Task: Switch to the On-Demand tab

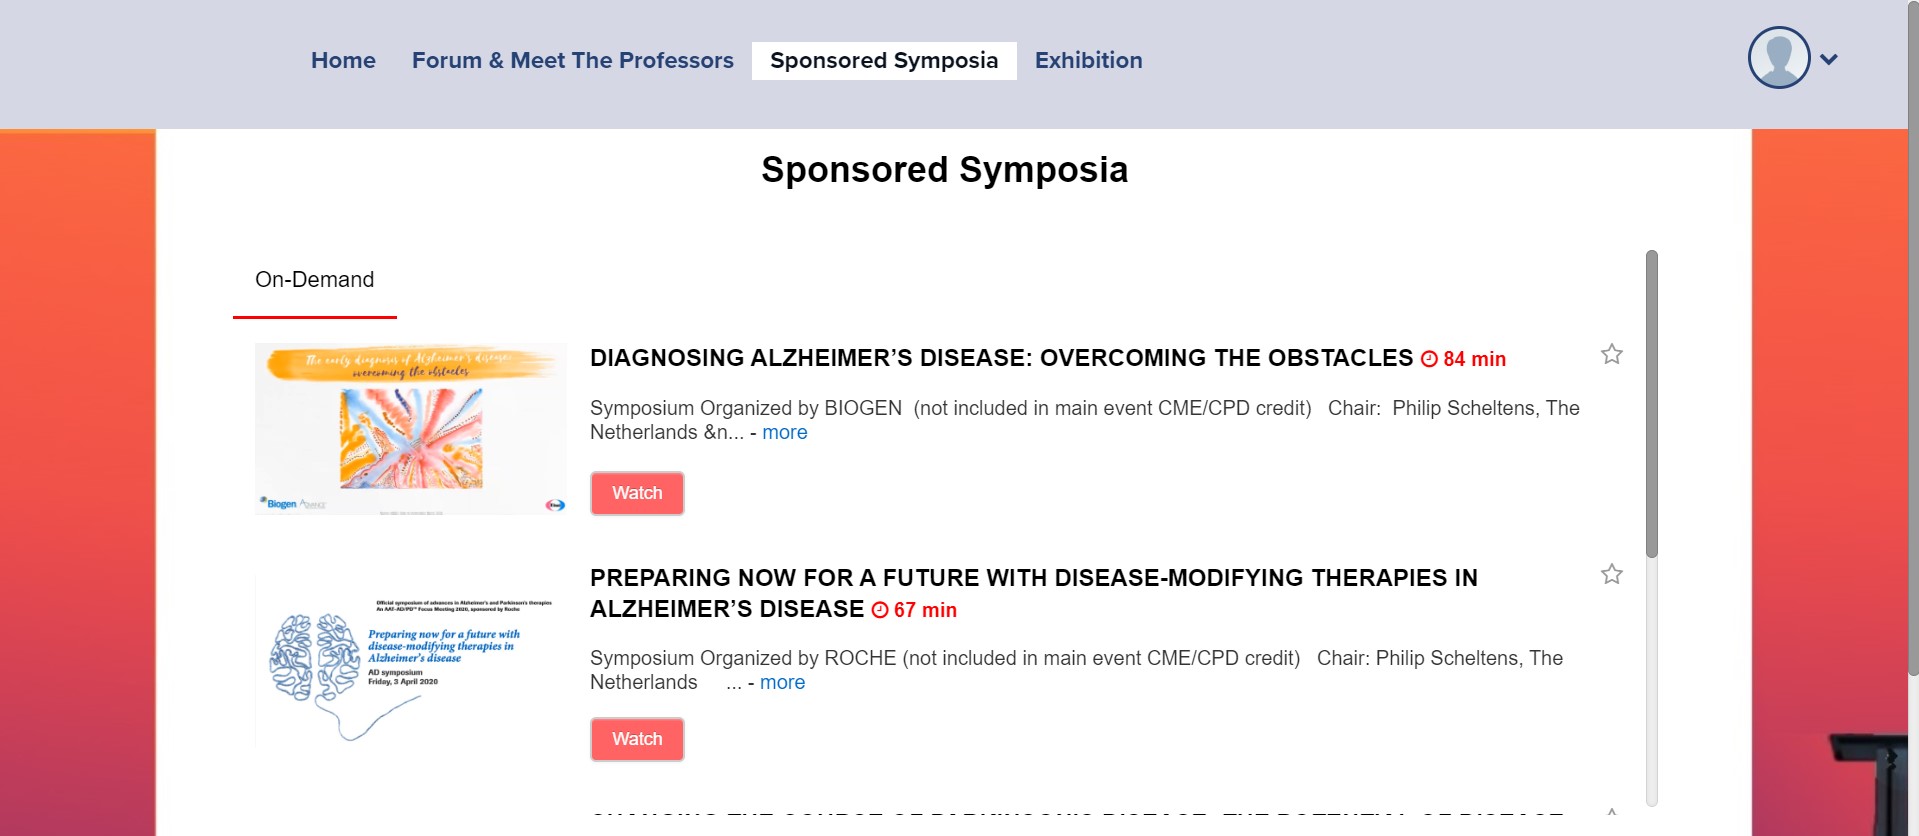Action: [314, 280]
